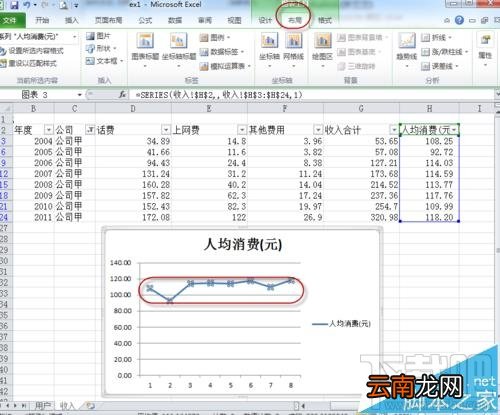
Task: Open the 图表标题 chart title options
Action: [x=145, y=50]
